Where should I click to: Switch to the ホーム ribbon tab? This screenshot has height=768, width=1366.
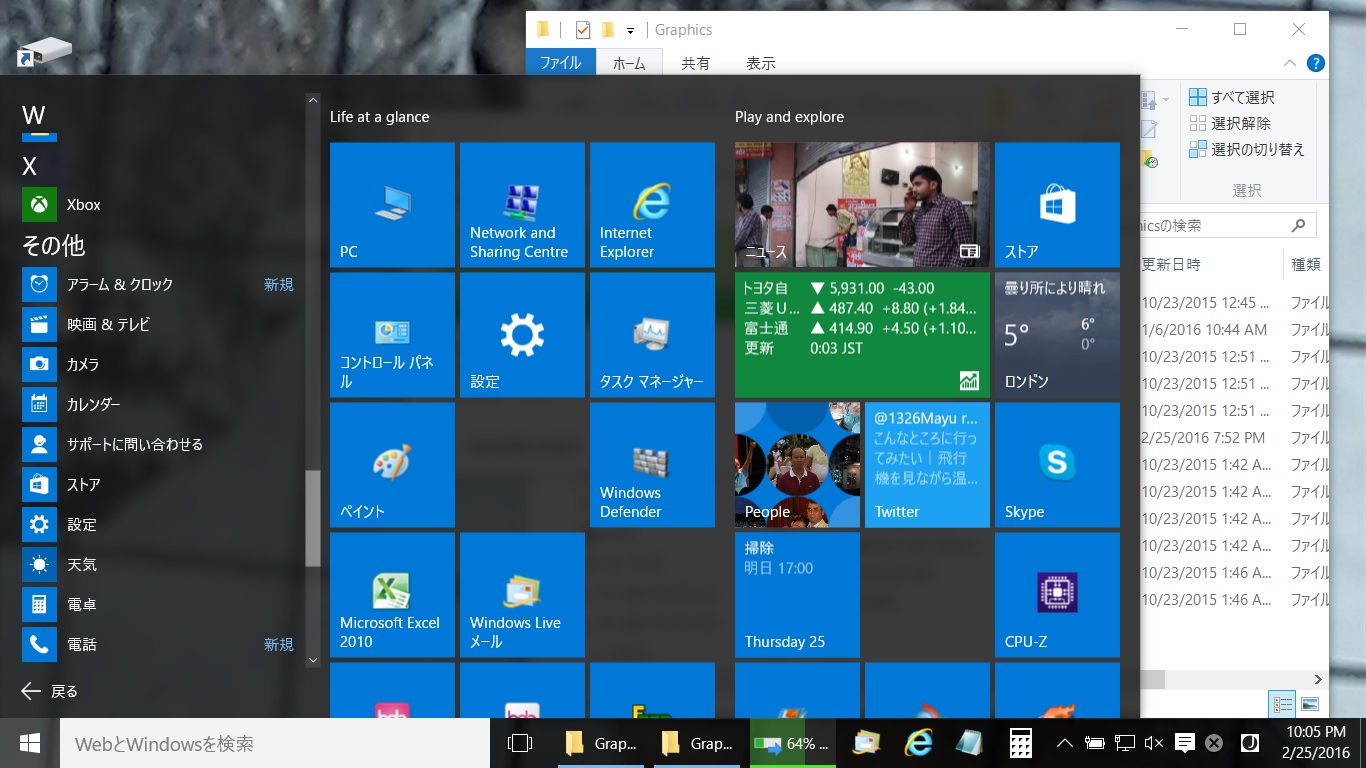(x=629, y=63)
